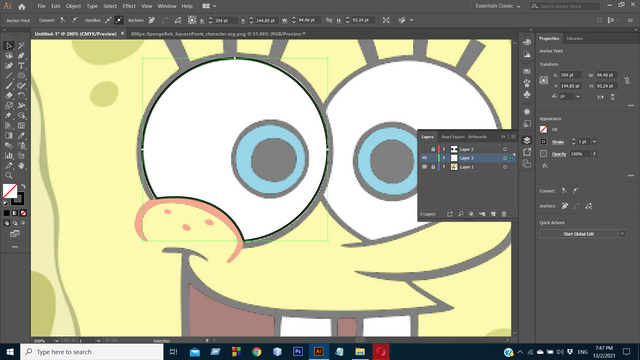Click Type here to search box

click(92, 352)
